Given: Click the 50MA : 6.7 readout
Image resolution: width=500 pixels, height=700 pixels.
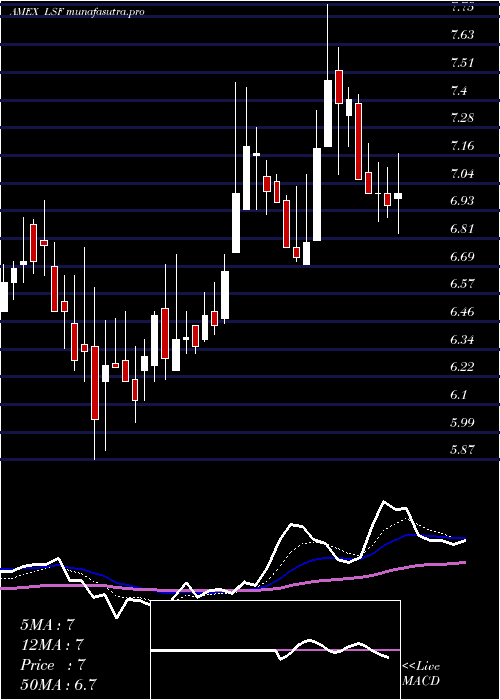Looking at the screenshot, I should (58, 685).
